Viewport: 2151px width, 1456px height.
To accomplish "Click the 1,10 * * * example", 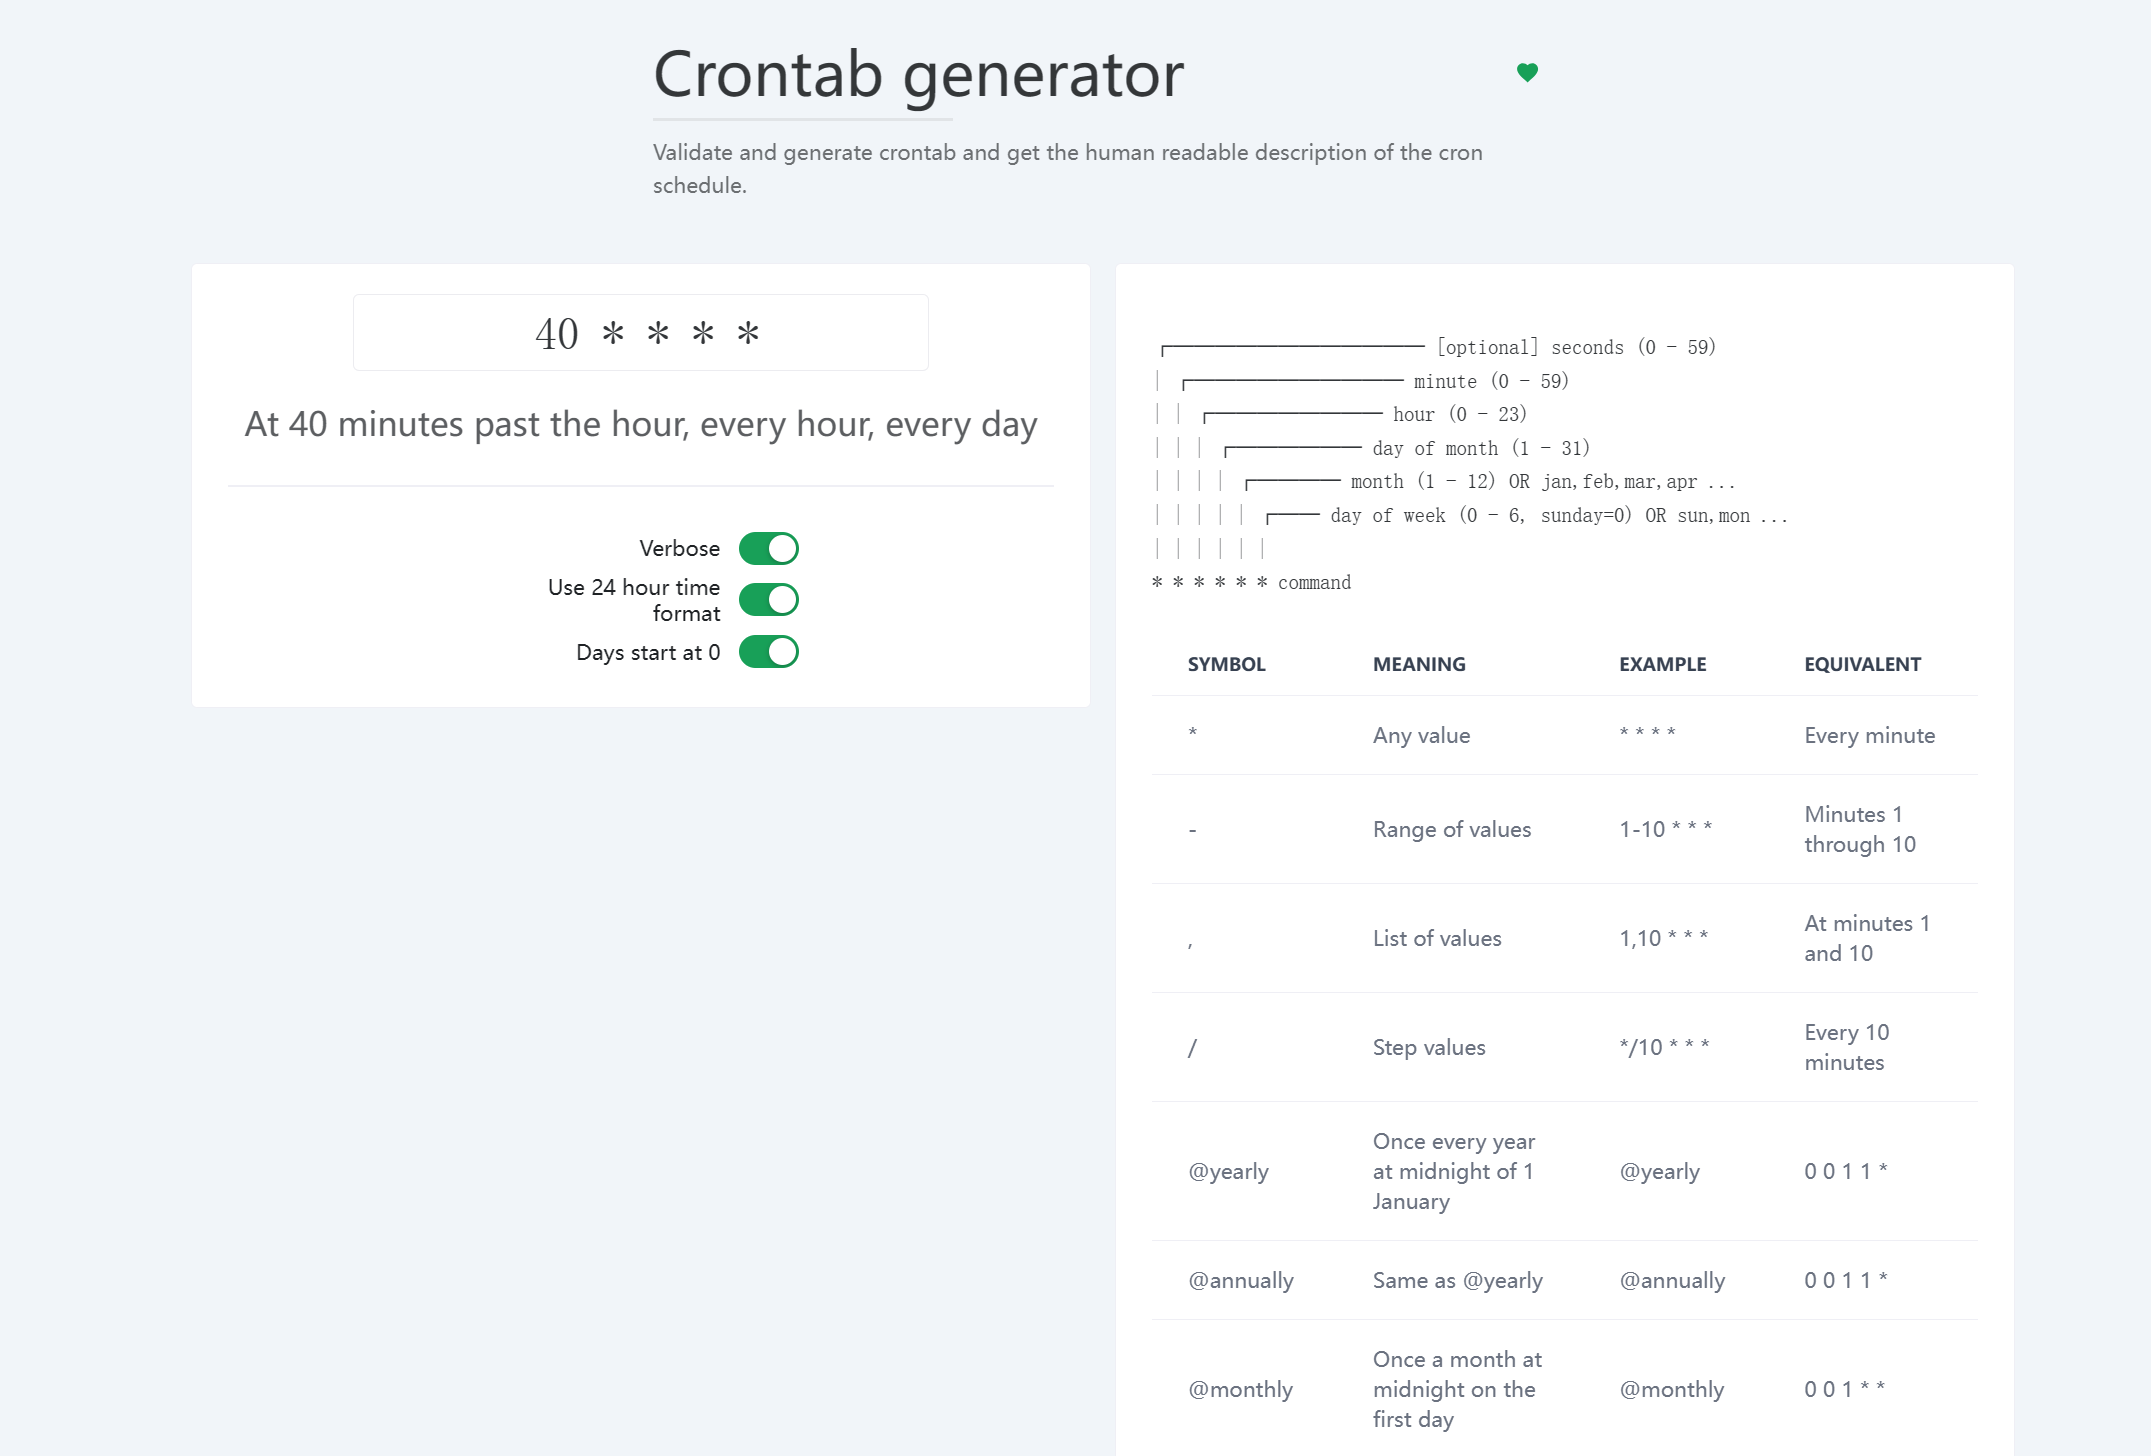I will (1663, 938).
